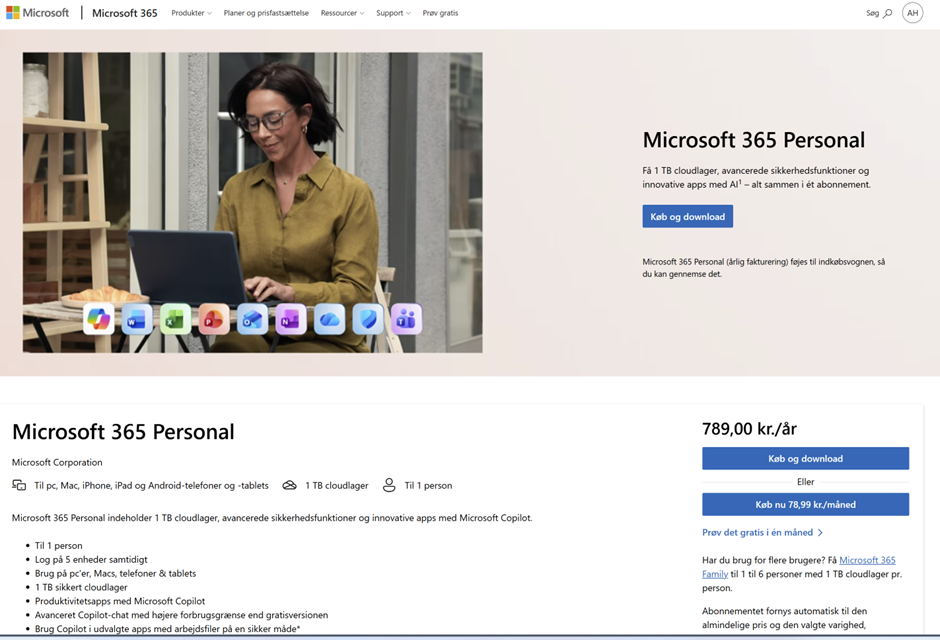Click the person icon beside 'Til 1 person'

[389, 485]
